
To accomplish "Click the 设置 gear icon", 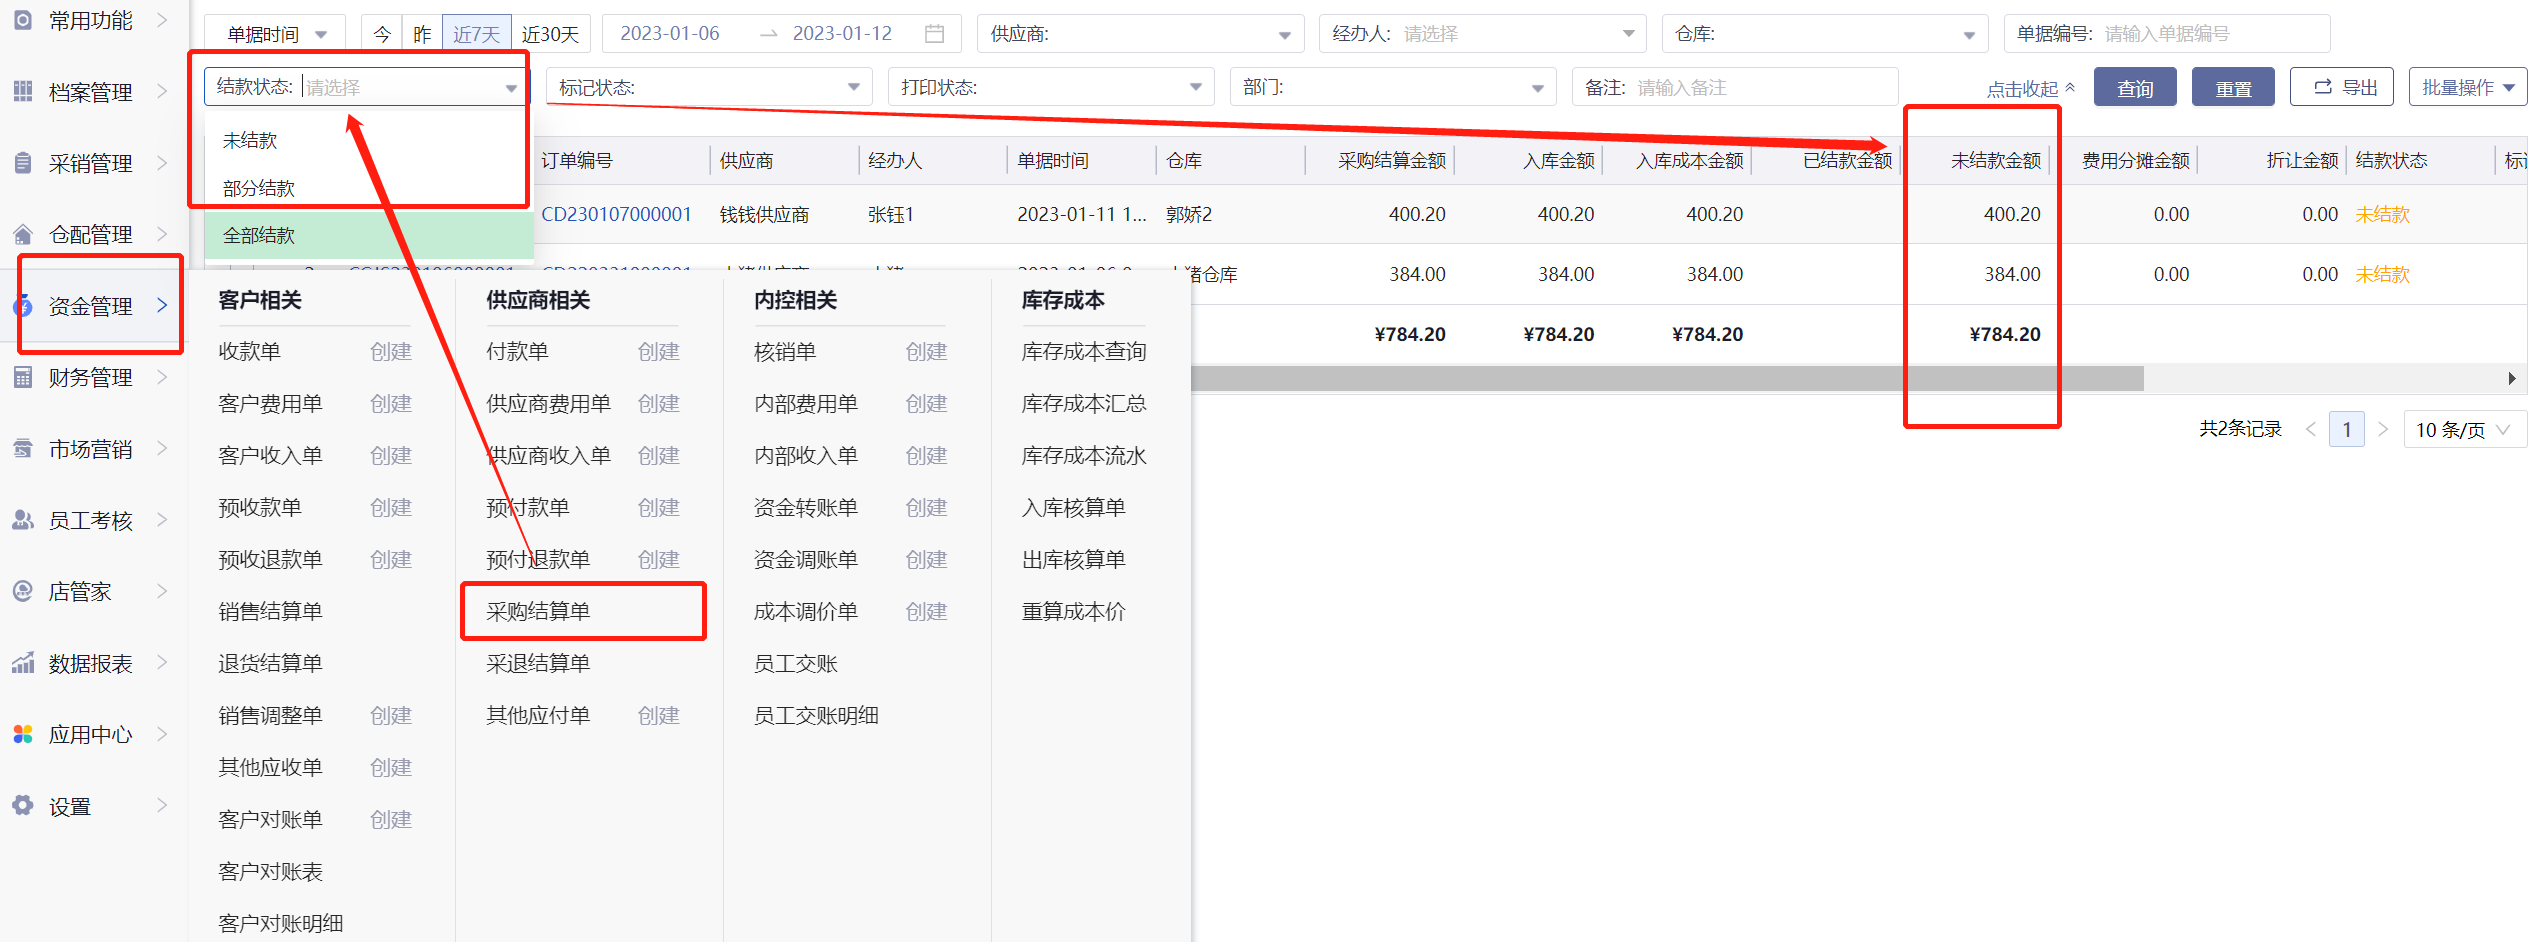I will point(23,806).
